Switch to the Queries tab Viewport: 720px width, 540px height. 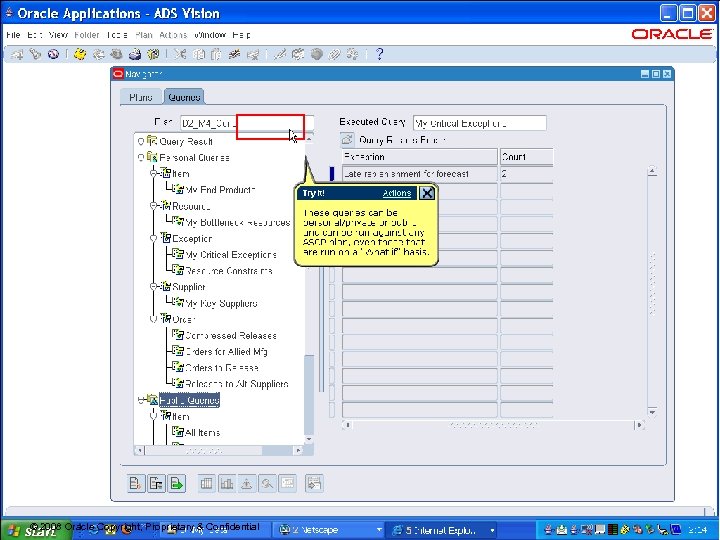point(184,97)
